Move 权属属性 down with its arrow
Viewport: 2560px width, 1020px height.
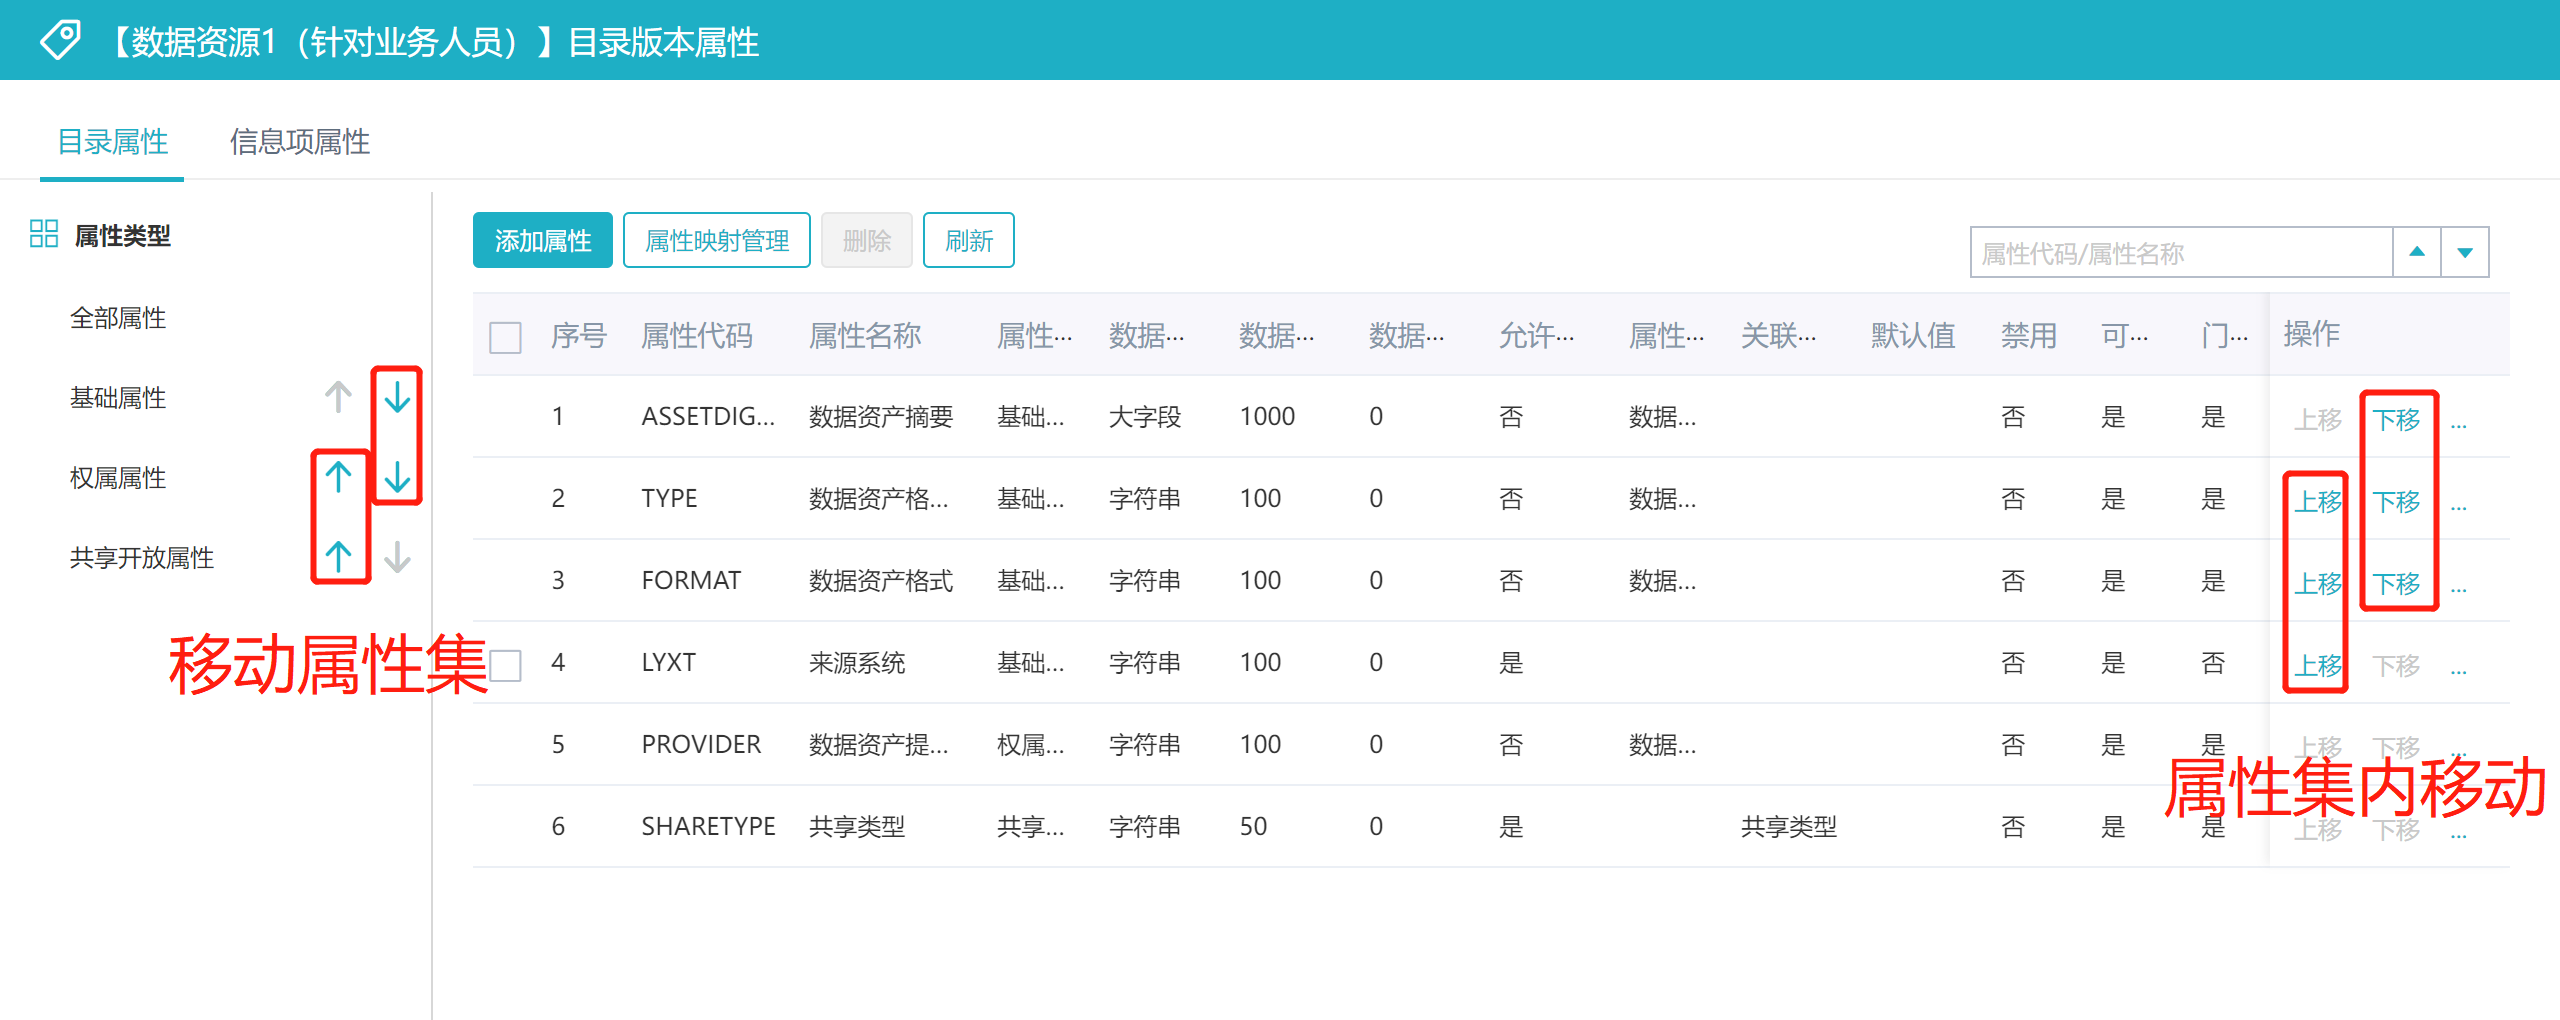pos(397,477)
